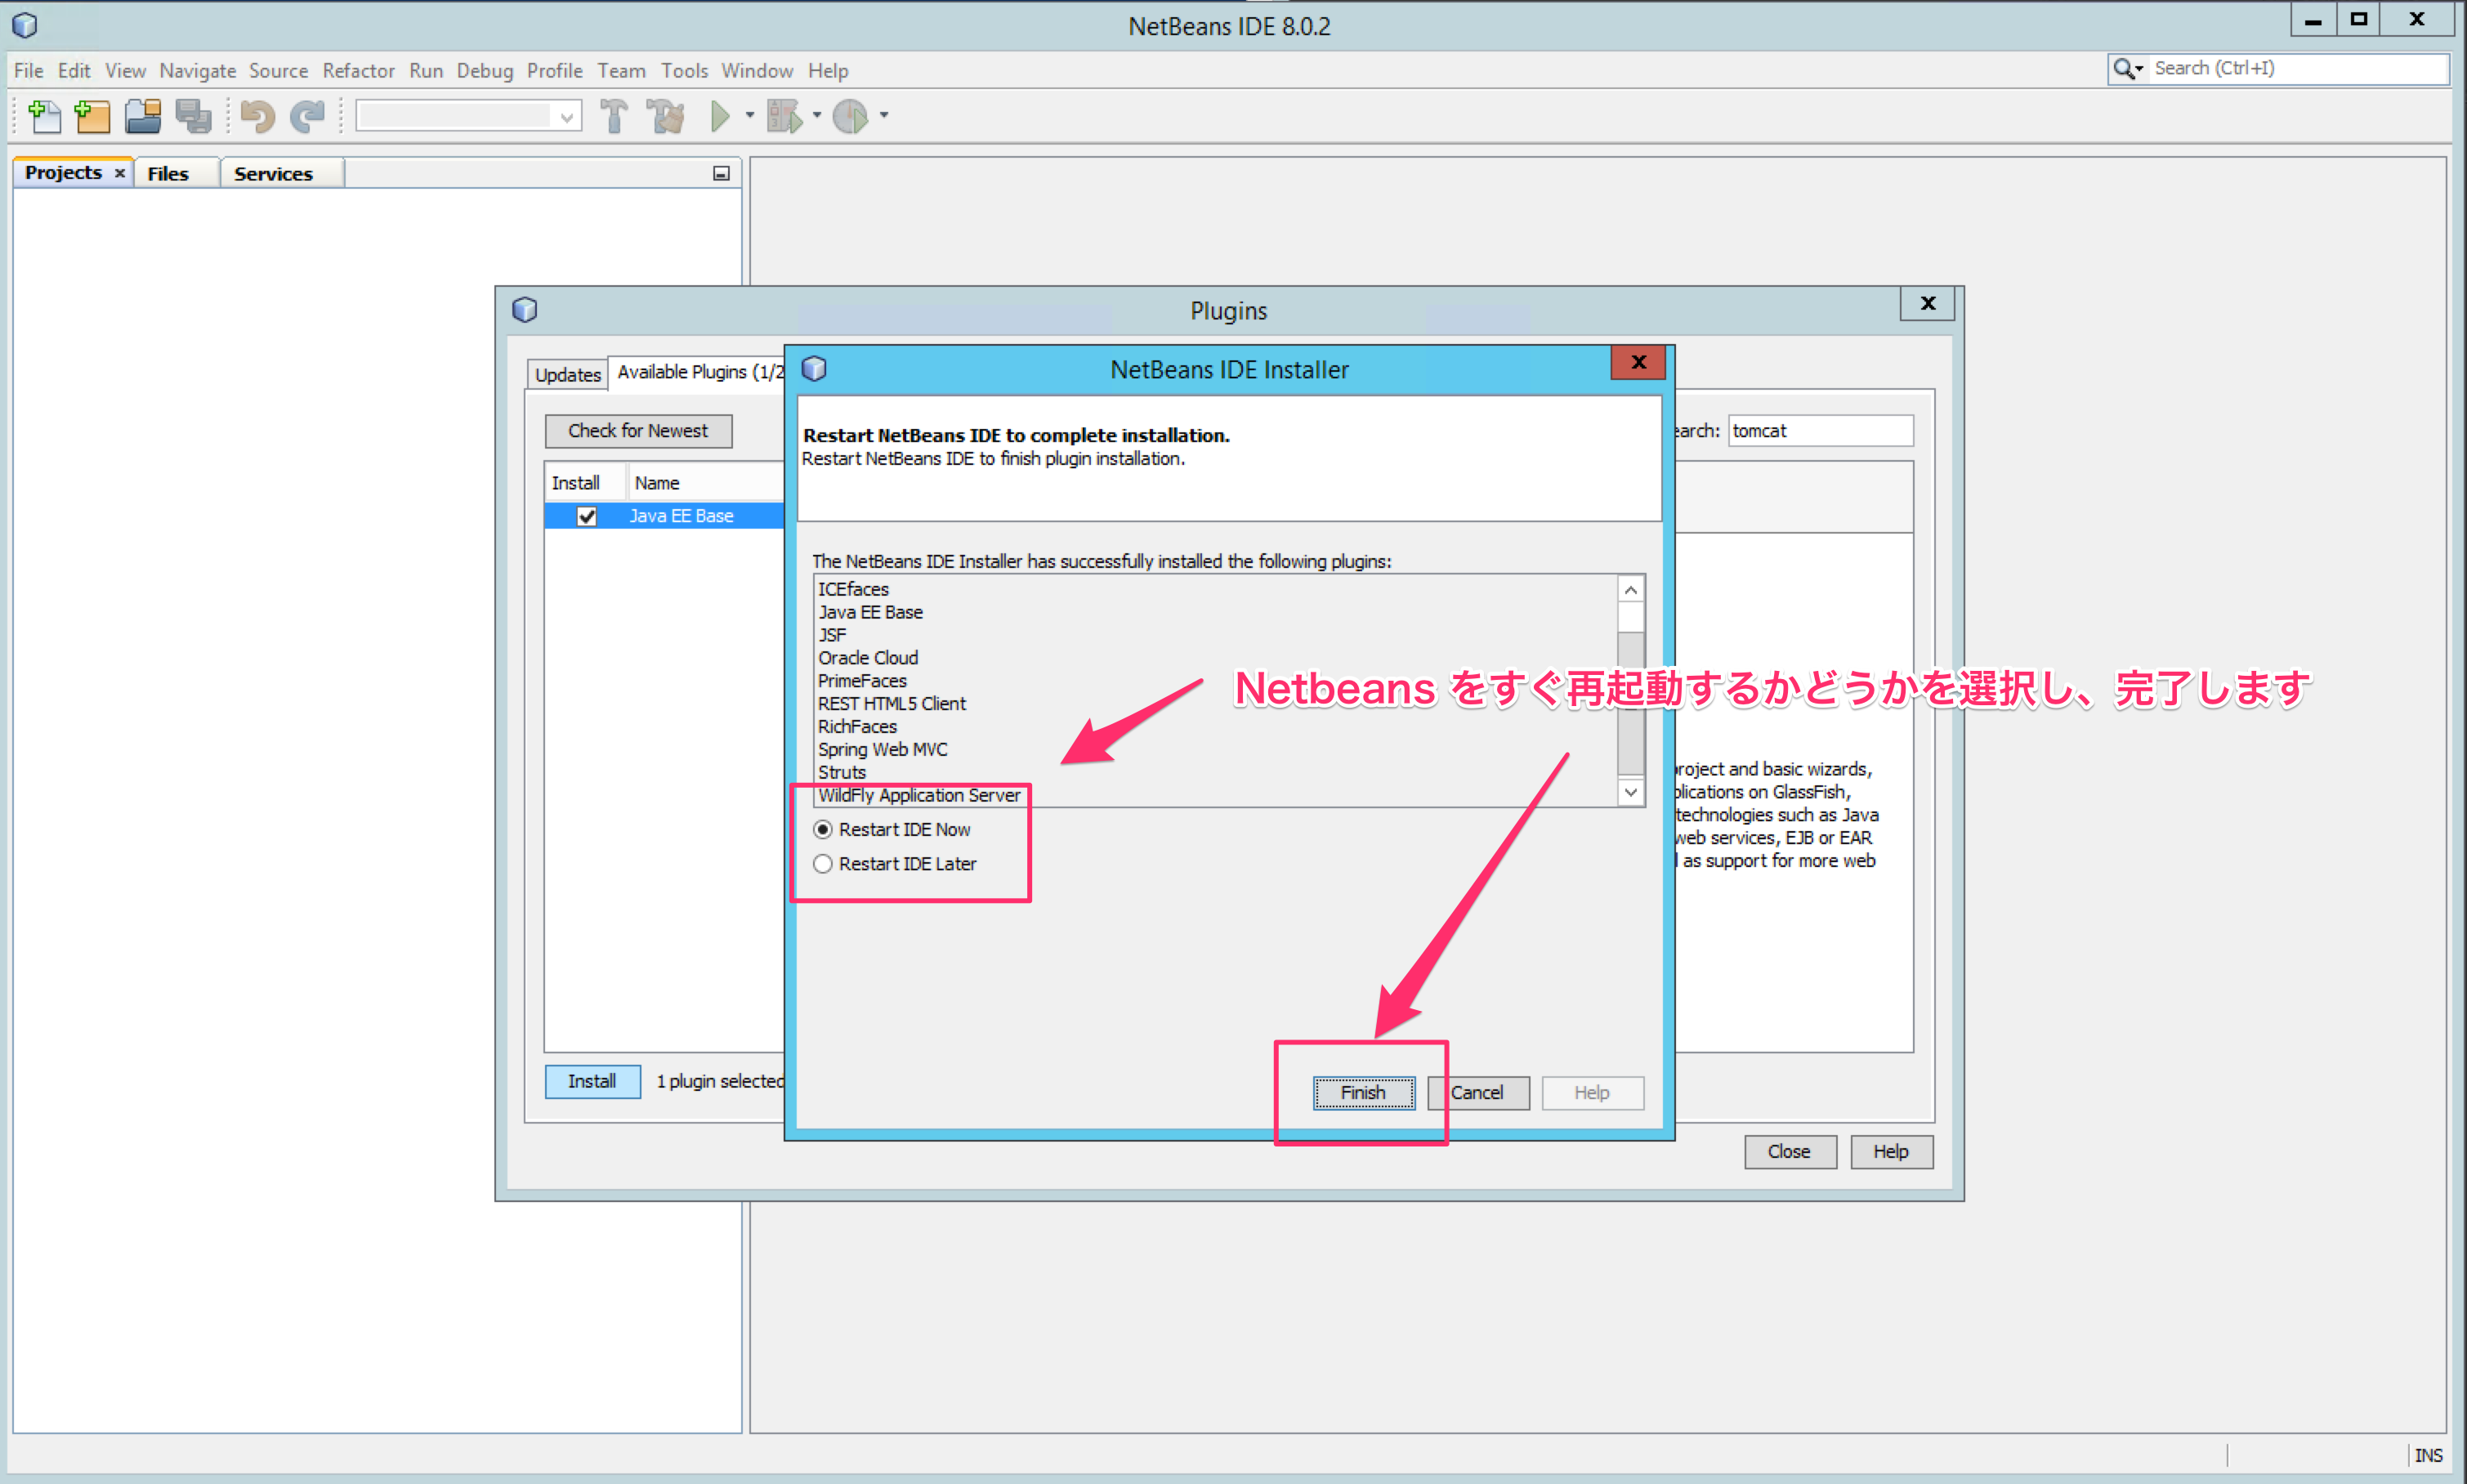Close the NetBeans IDE Installer dialog
2467x1484 pixels.
(x=1638, y=362)
